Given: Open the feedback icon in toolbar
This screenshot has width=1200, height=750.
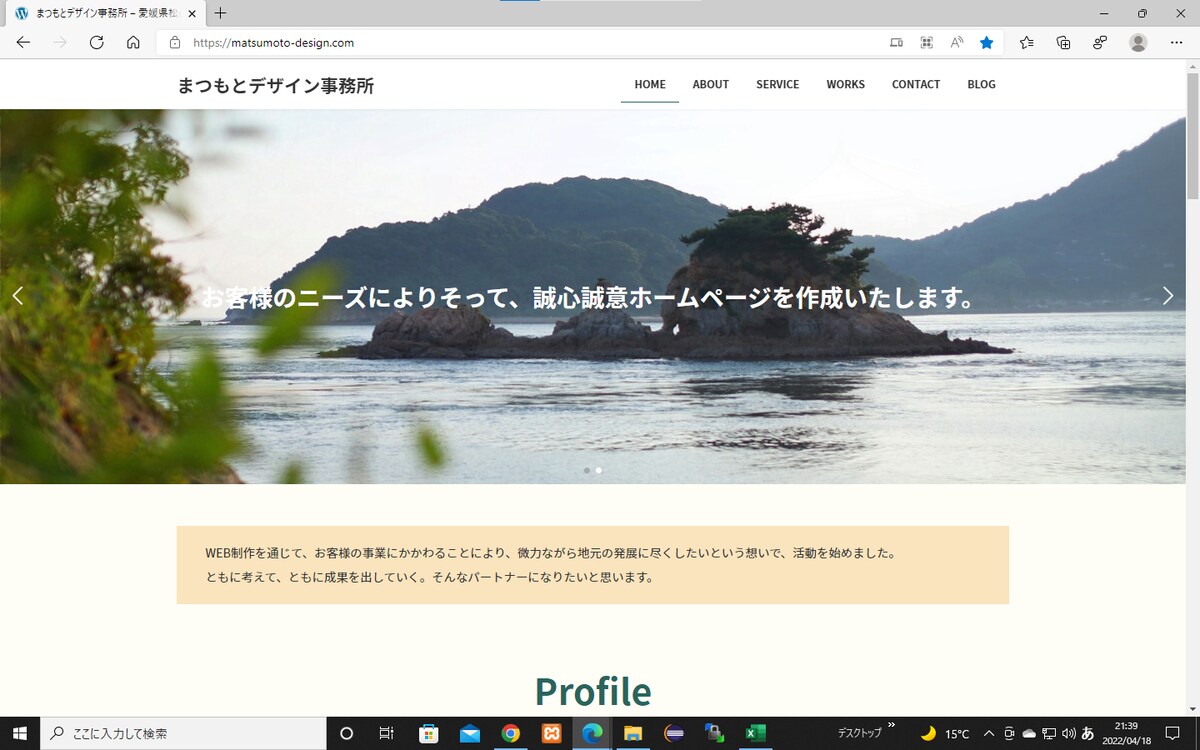Looking at the screenshot, I should pyautogui.click(x=1100, y=43).
